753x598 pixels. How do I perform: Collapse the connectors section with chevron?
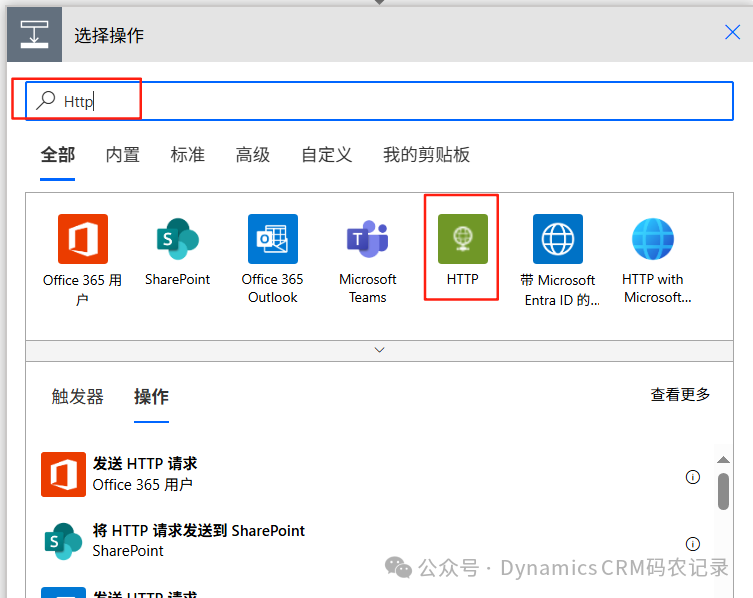pos(379,350)
